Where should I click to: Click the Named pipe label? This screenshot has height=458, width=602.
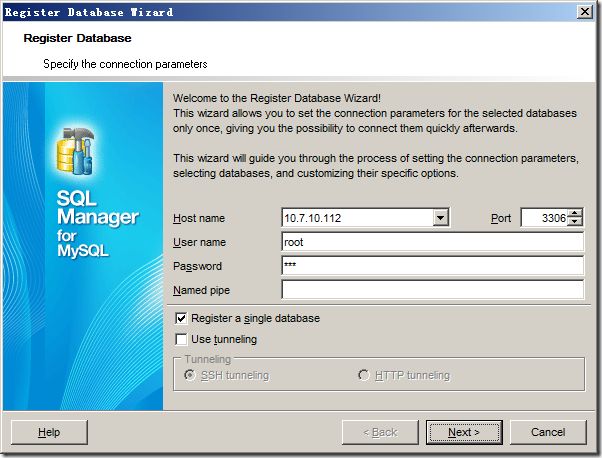201,290
